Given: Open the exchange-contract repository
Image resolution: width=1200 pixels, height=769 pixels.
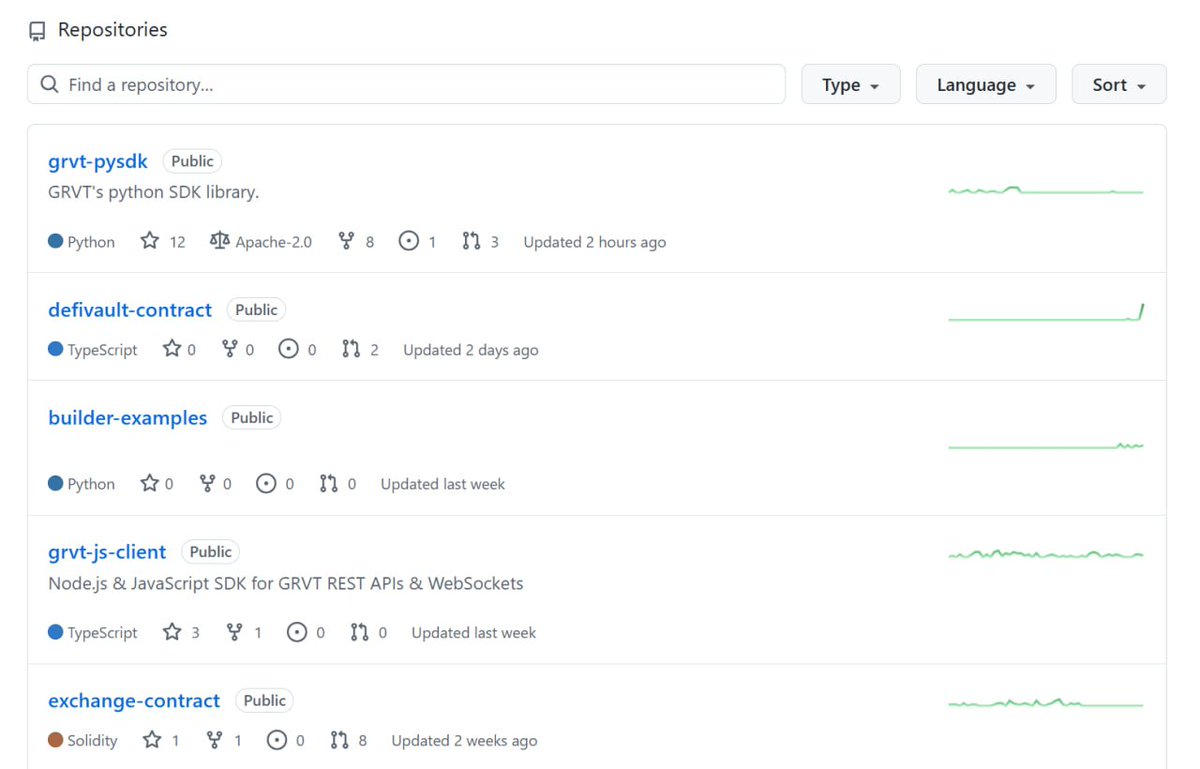Looking at the screenshot, I should click(x=134, y=701).
